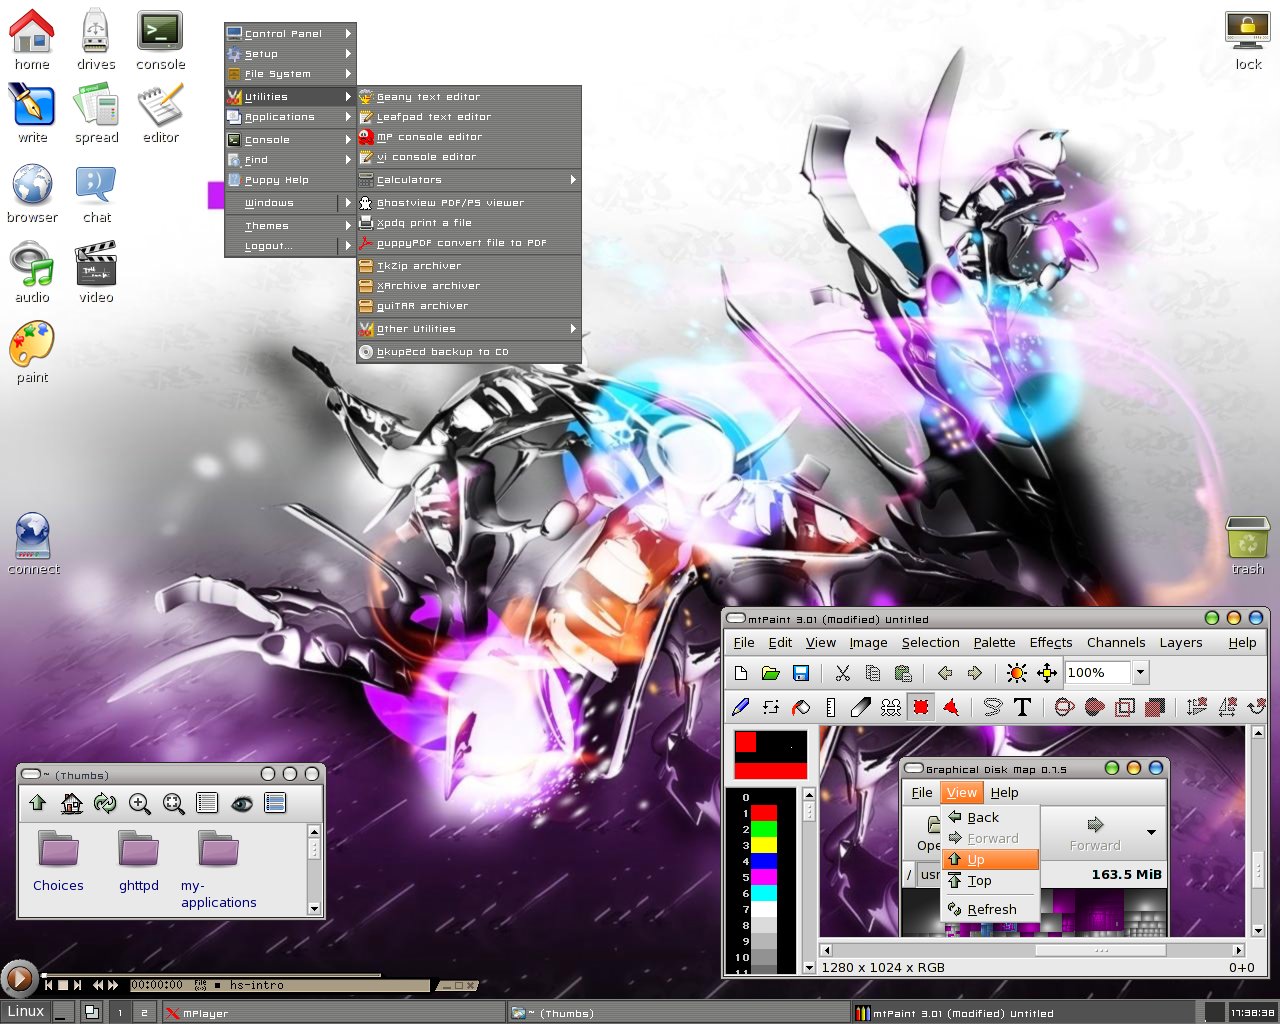Choose XArchive archiver menu entry
The height and width of the screenshot is (1024, 1280).
click(x=469, y=286)
